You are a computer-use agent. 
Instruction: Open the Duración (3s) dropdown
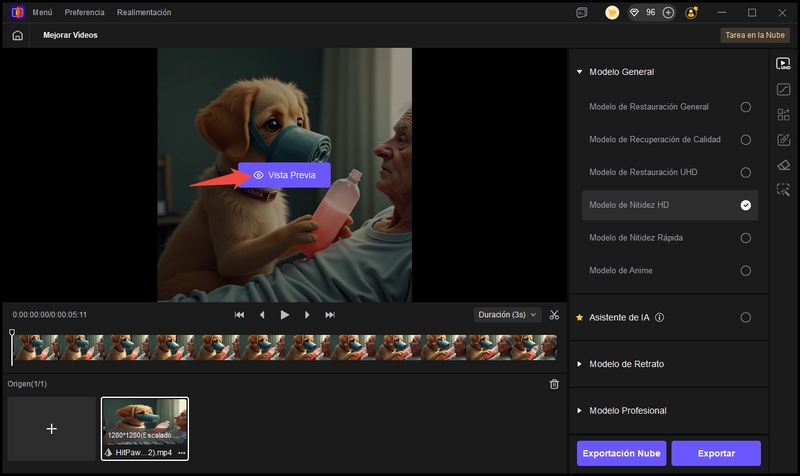(507, 314)
